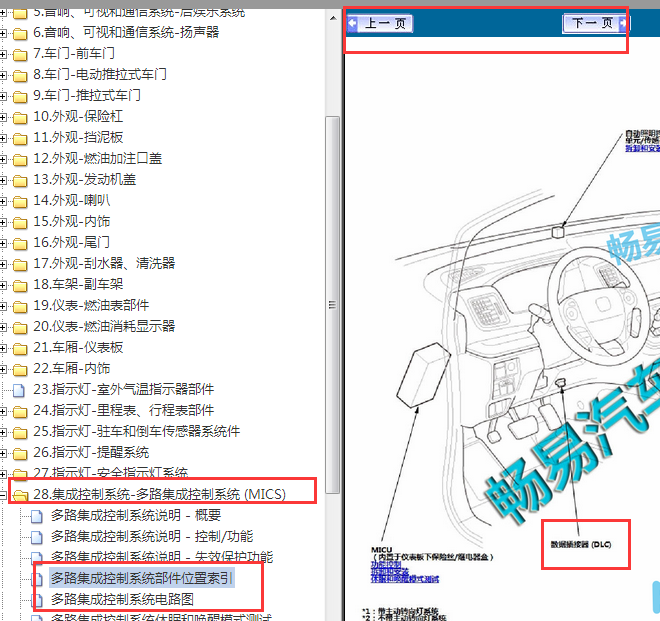Screen dimensions: 660x621
Task: Expand the 15.外观-内饰 node
Action: click(3, 222)
